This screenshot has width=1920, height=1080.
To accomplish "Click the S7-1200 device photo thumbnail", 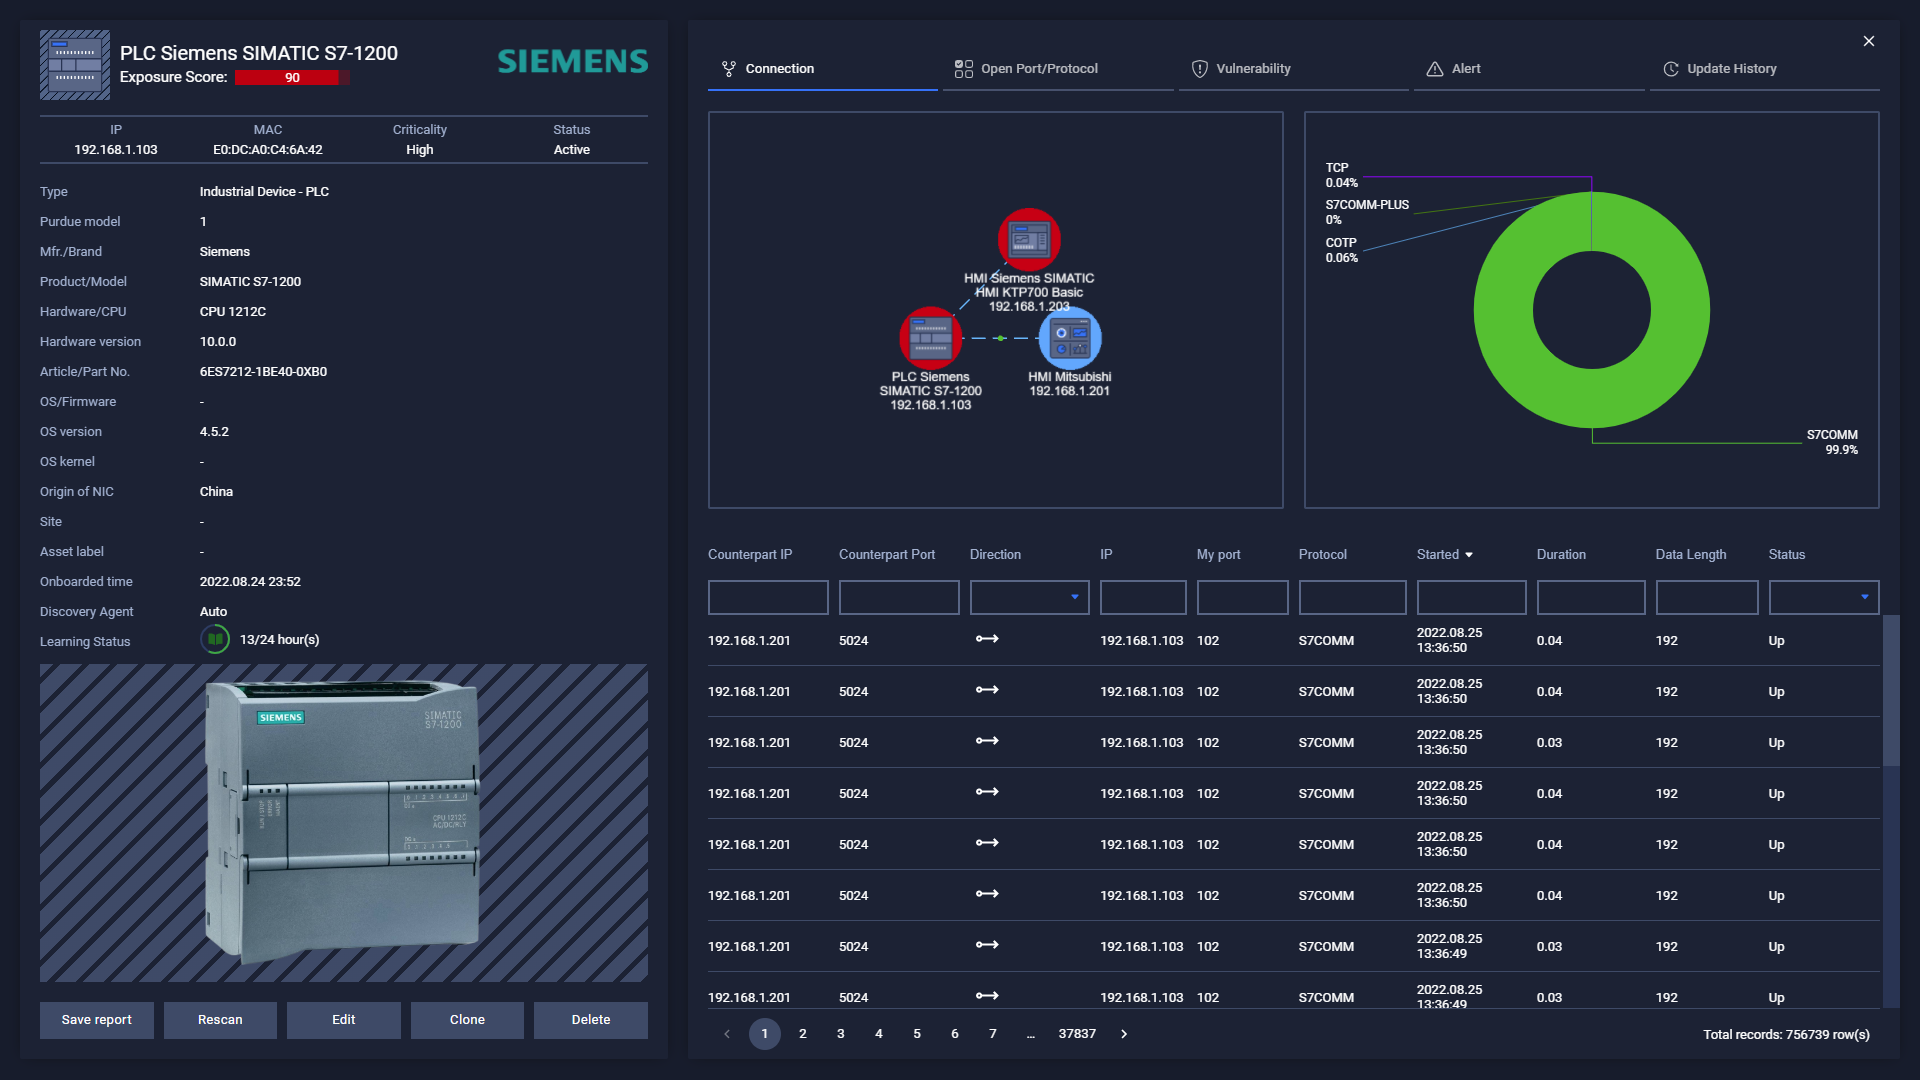I will (x=343, y=822).
